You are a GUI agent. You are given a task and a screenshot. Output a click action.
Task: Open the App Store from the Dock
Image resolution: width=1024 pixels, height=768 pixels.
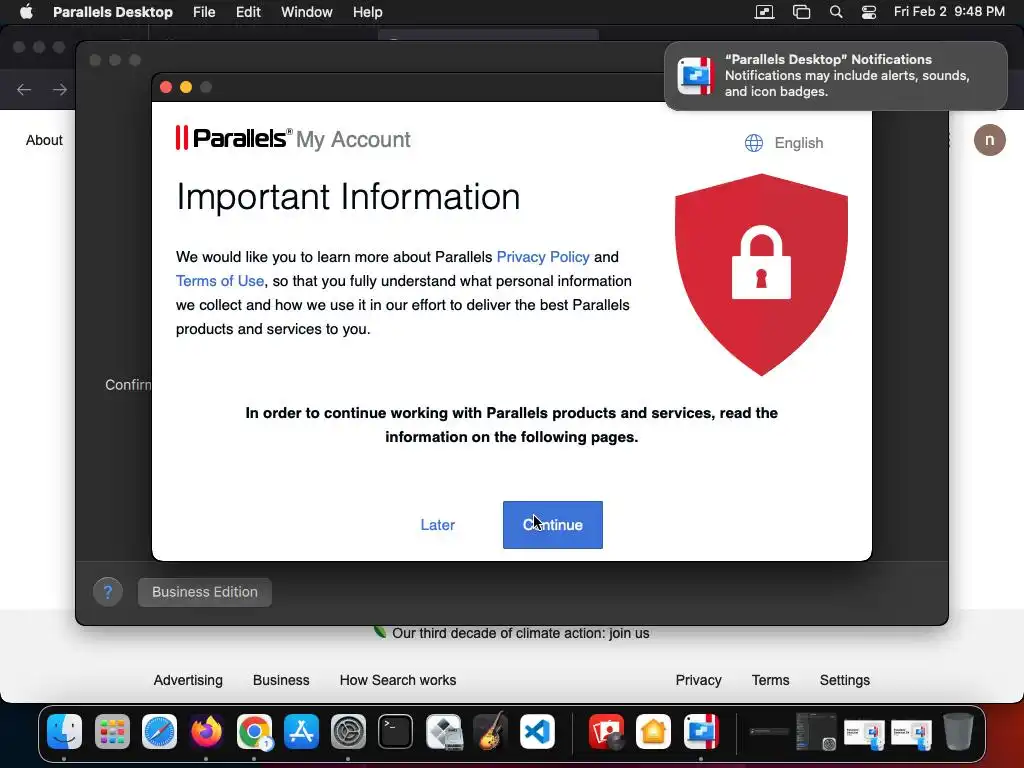tap(301, 731)
